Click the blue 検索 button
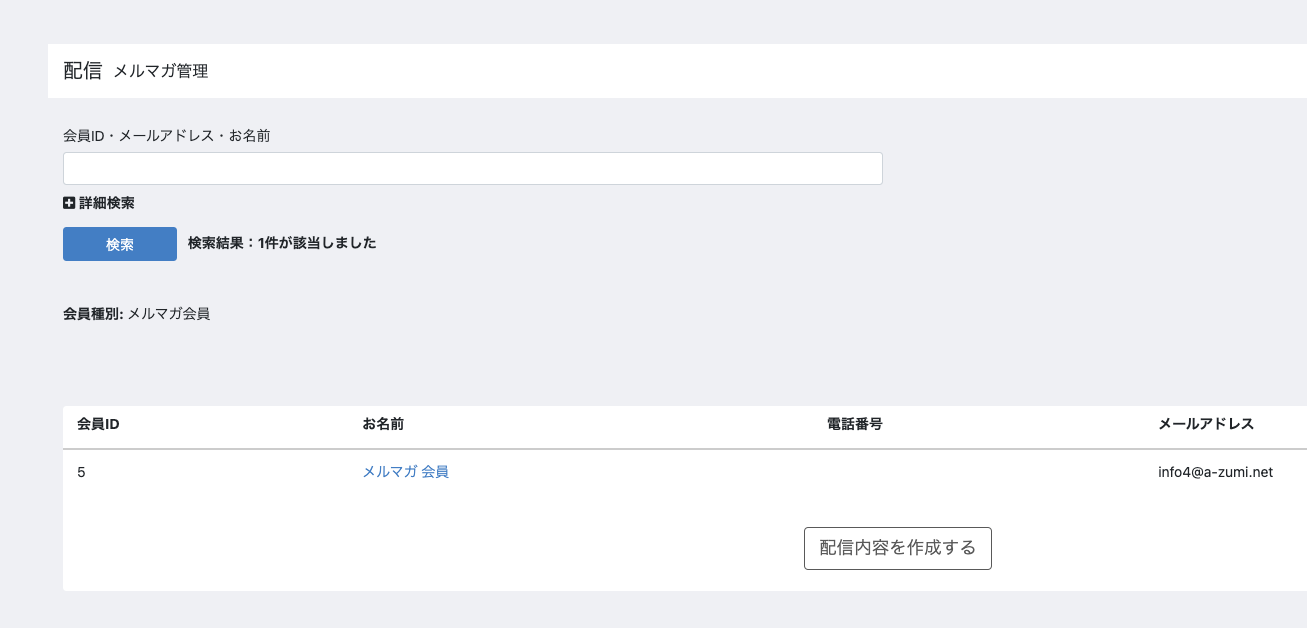Image resolution: width=1307 pixels, height=628 pixels. point(120,244)
